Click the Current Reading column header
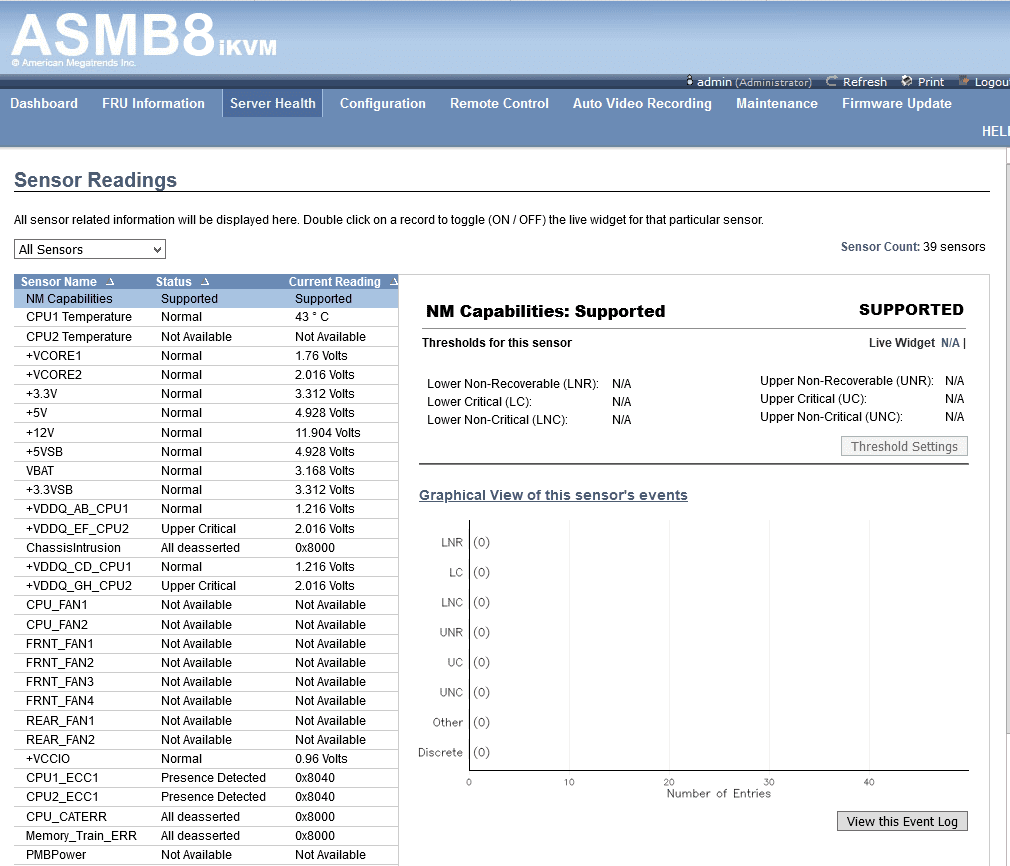 pos(334,282)
